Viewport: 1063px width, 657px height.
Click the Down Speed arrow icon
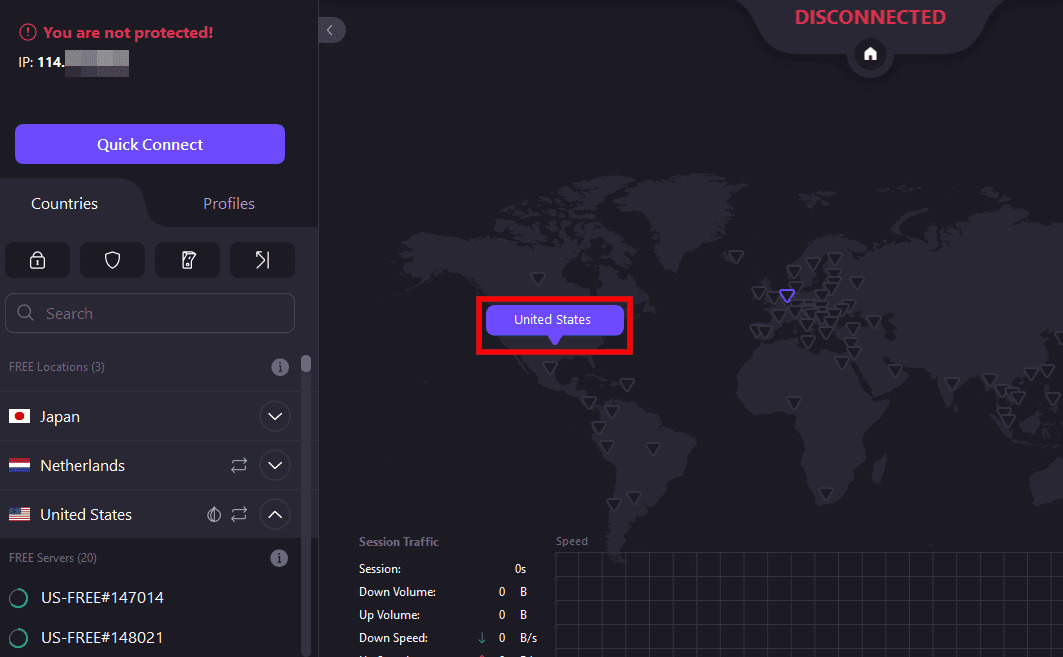[482, 638]
